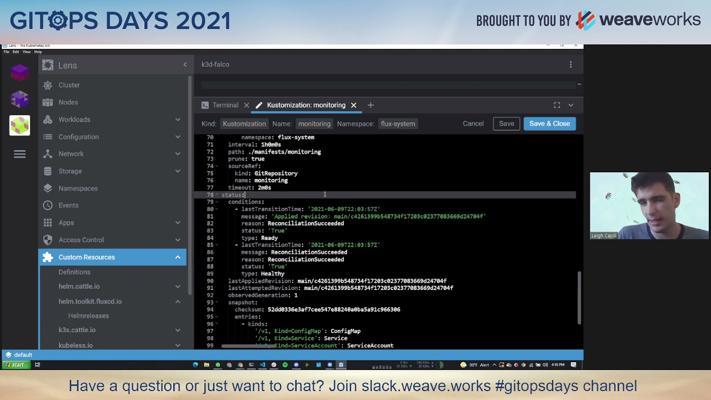Click the k3d-falco three-dot menu
Image resolution: width=711 pixels, height=400 pixels.
click(x=570, y=65)
